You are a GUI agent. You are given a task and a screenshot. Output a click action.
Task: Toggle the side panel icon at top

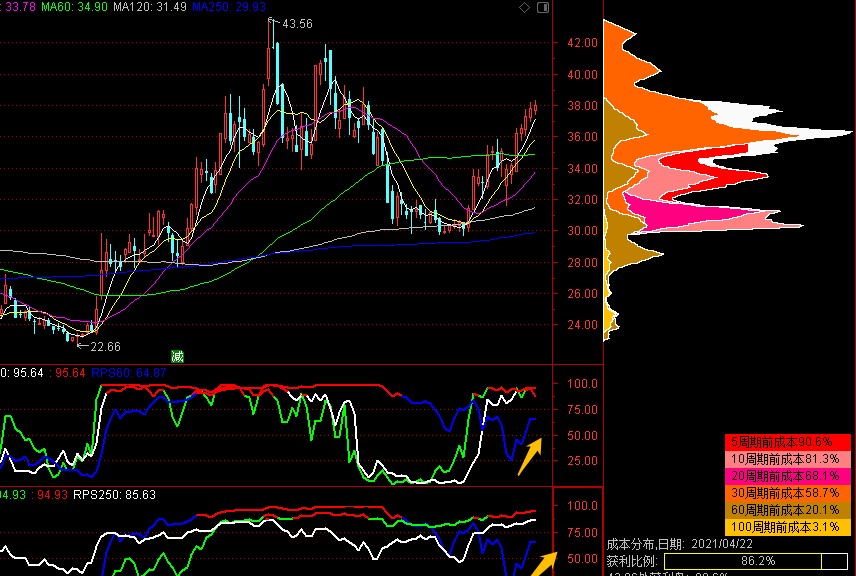[543, 7]
